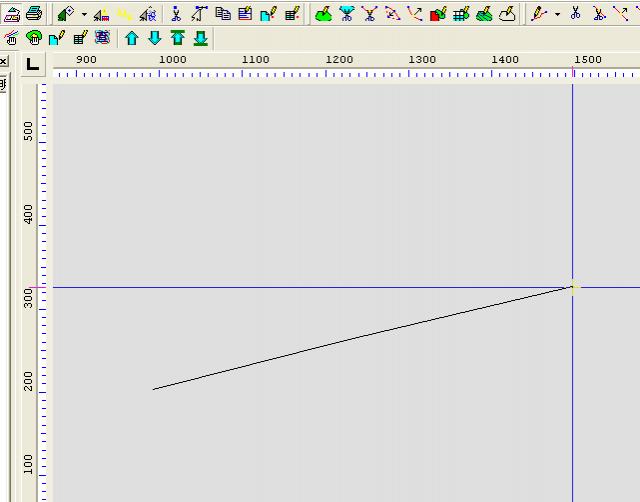640x502 pixels.
Task: Expand the dropdown beside the green house icon
Action: point(84,14)
